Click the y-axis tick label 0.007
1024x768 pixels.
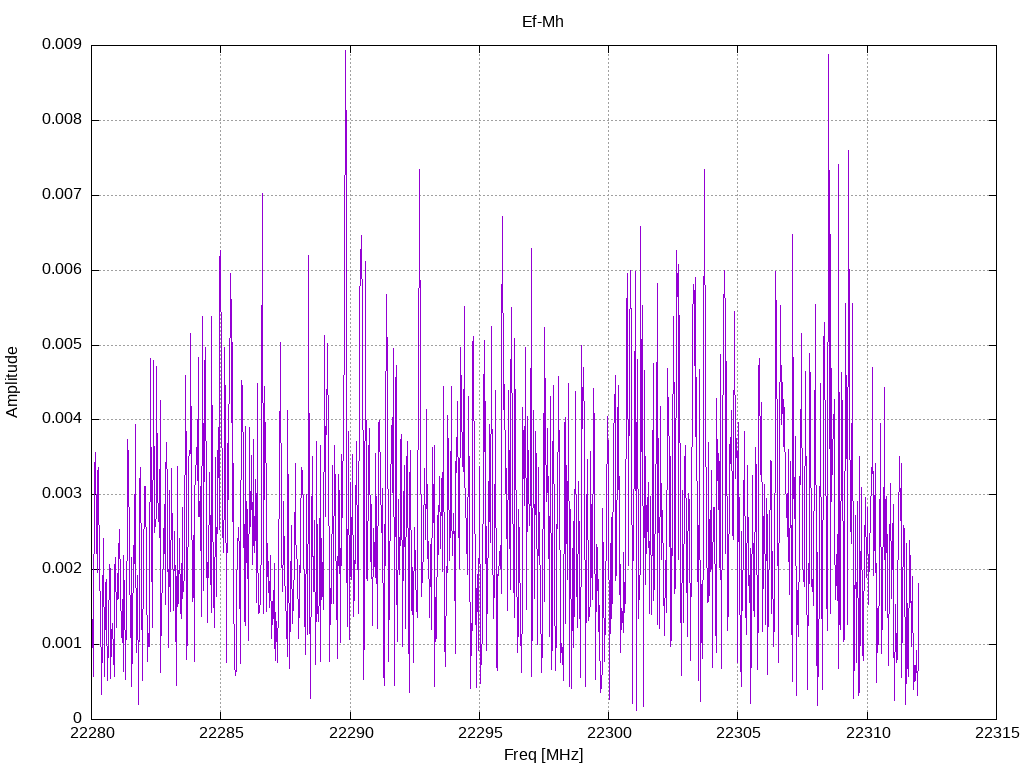click(x=62, y=195)
